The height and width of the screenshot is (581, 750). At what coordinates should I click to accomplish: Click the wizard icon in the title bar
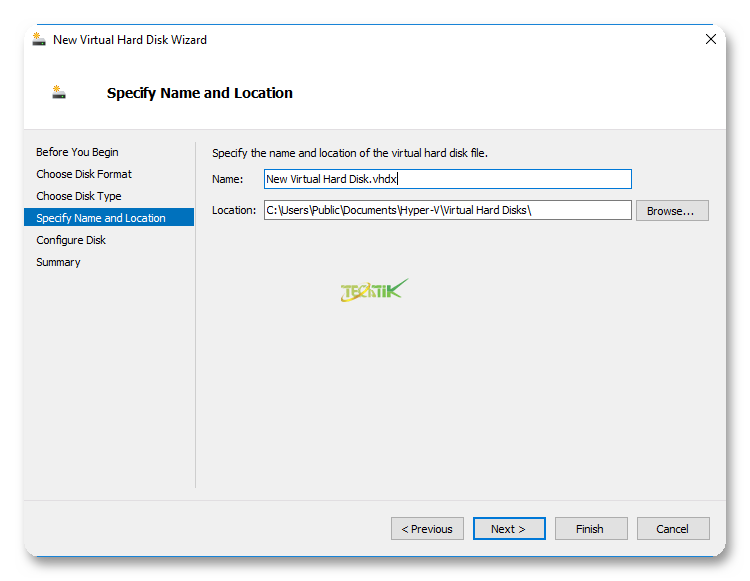39,40
